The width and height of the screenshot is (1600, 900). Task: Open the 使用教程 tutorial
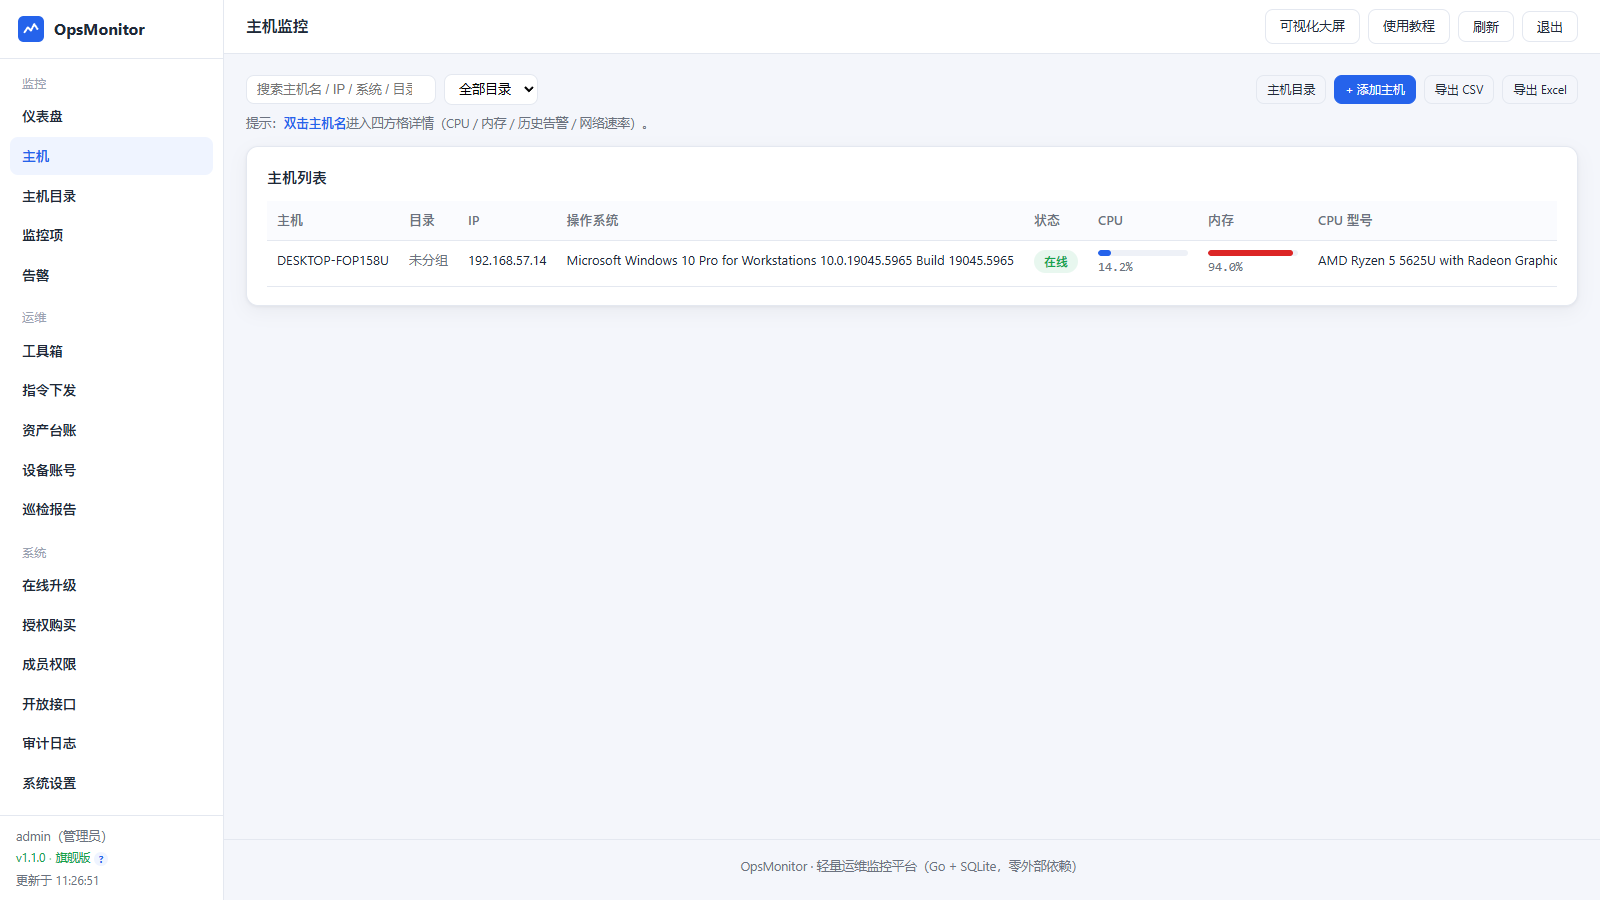tap(1408, 26)
